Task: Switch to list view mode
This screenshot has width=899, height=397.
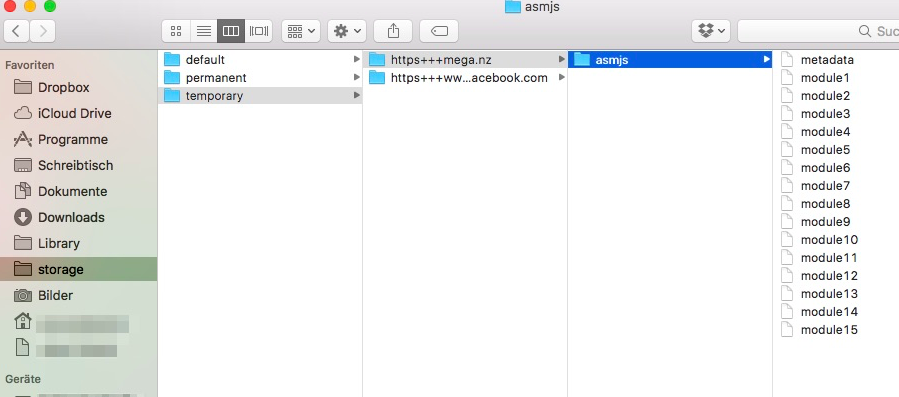Action: 204,31
